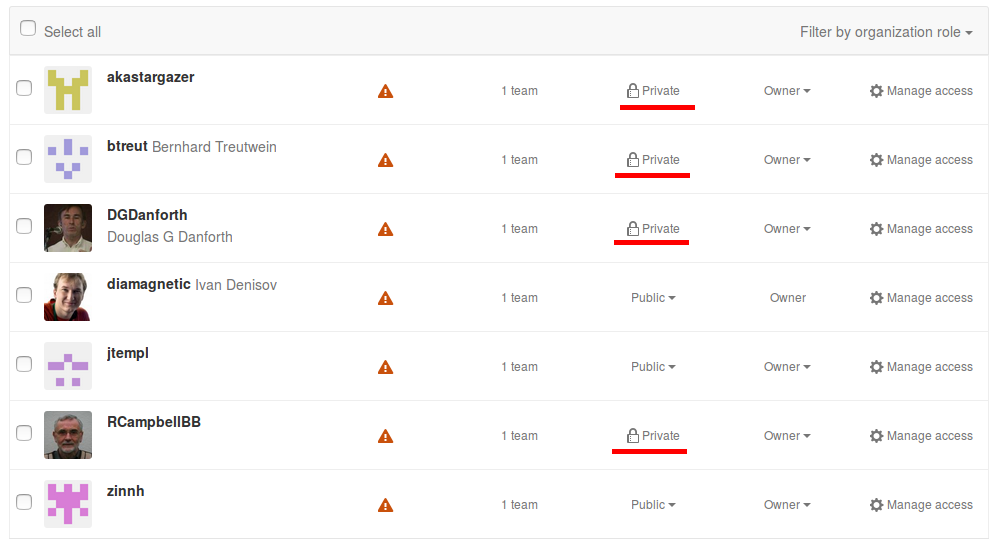Check the Select all checkbox
The width and height of the screenshot is (1002, 549).
28,29
